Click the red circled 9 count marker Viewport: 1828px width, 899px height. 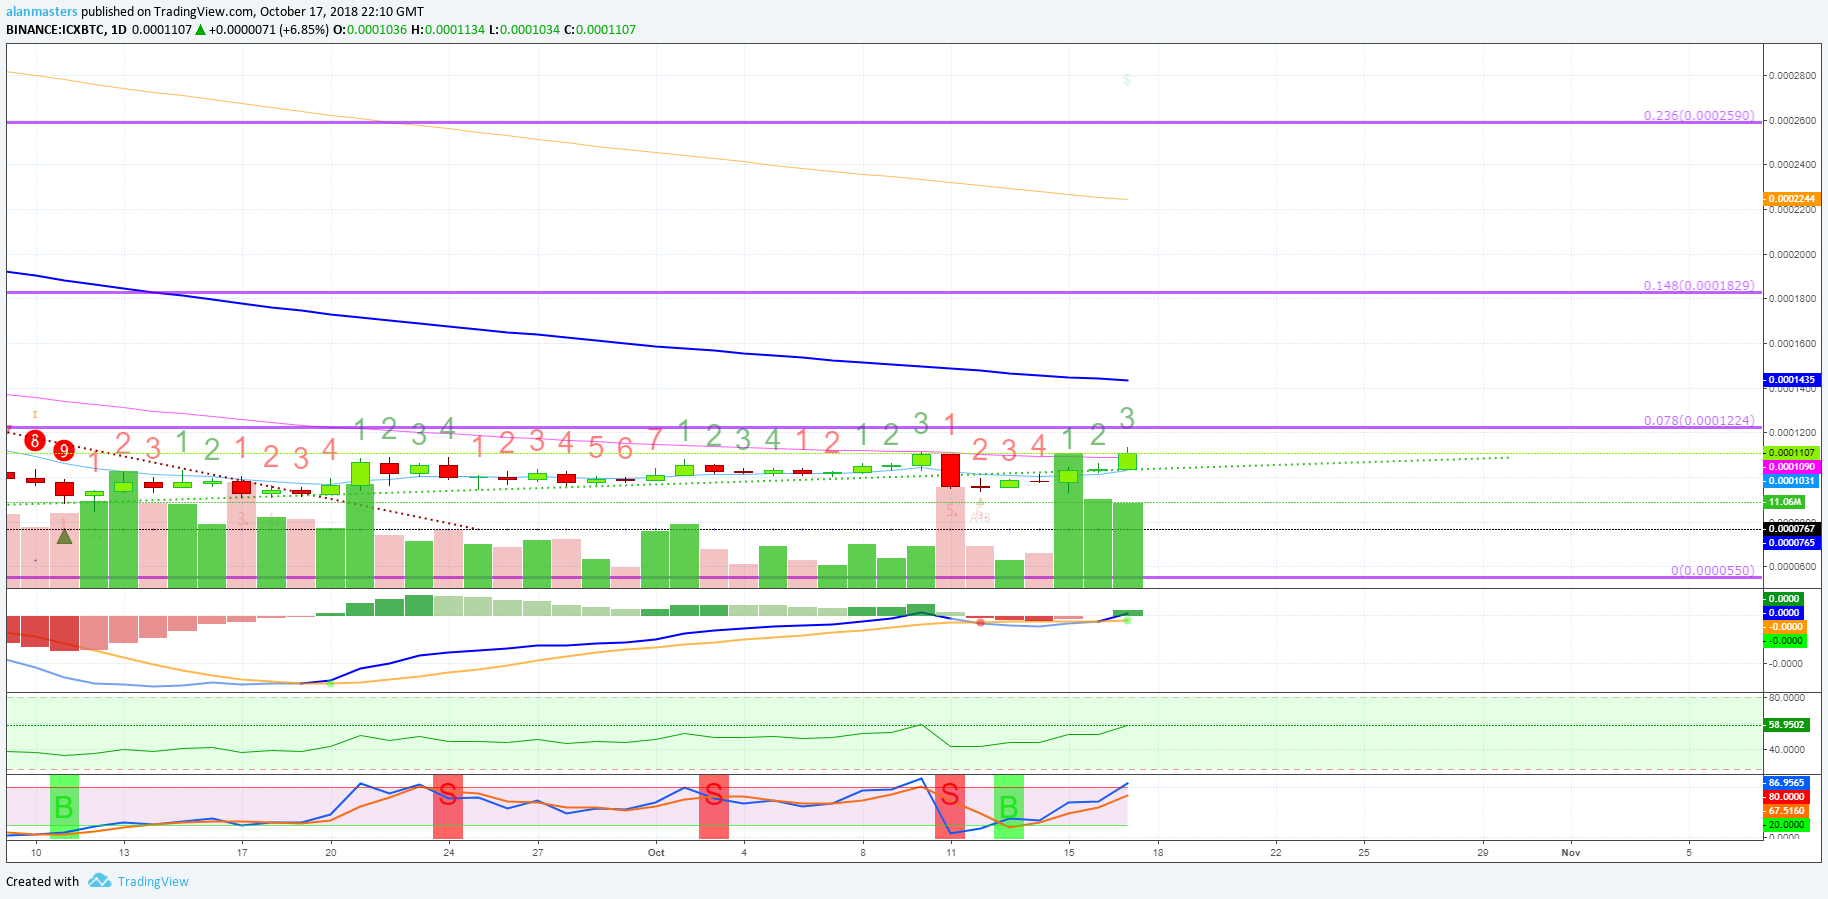[x=64, y=450]
